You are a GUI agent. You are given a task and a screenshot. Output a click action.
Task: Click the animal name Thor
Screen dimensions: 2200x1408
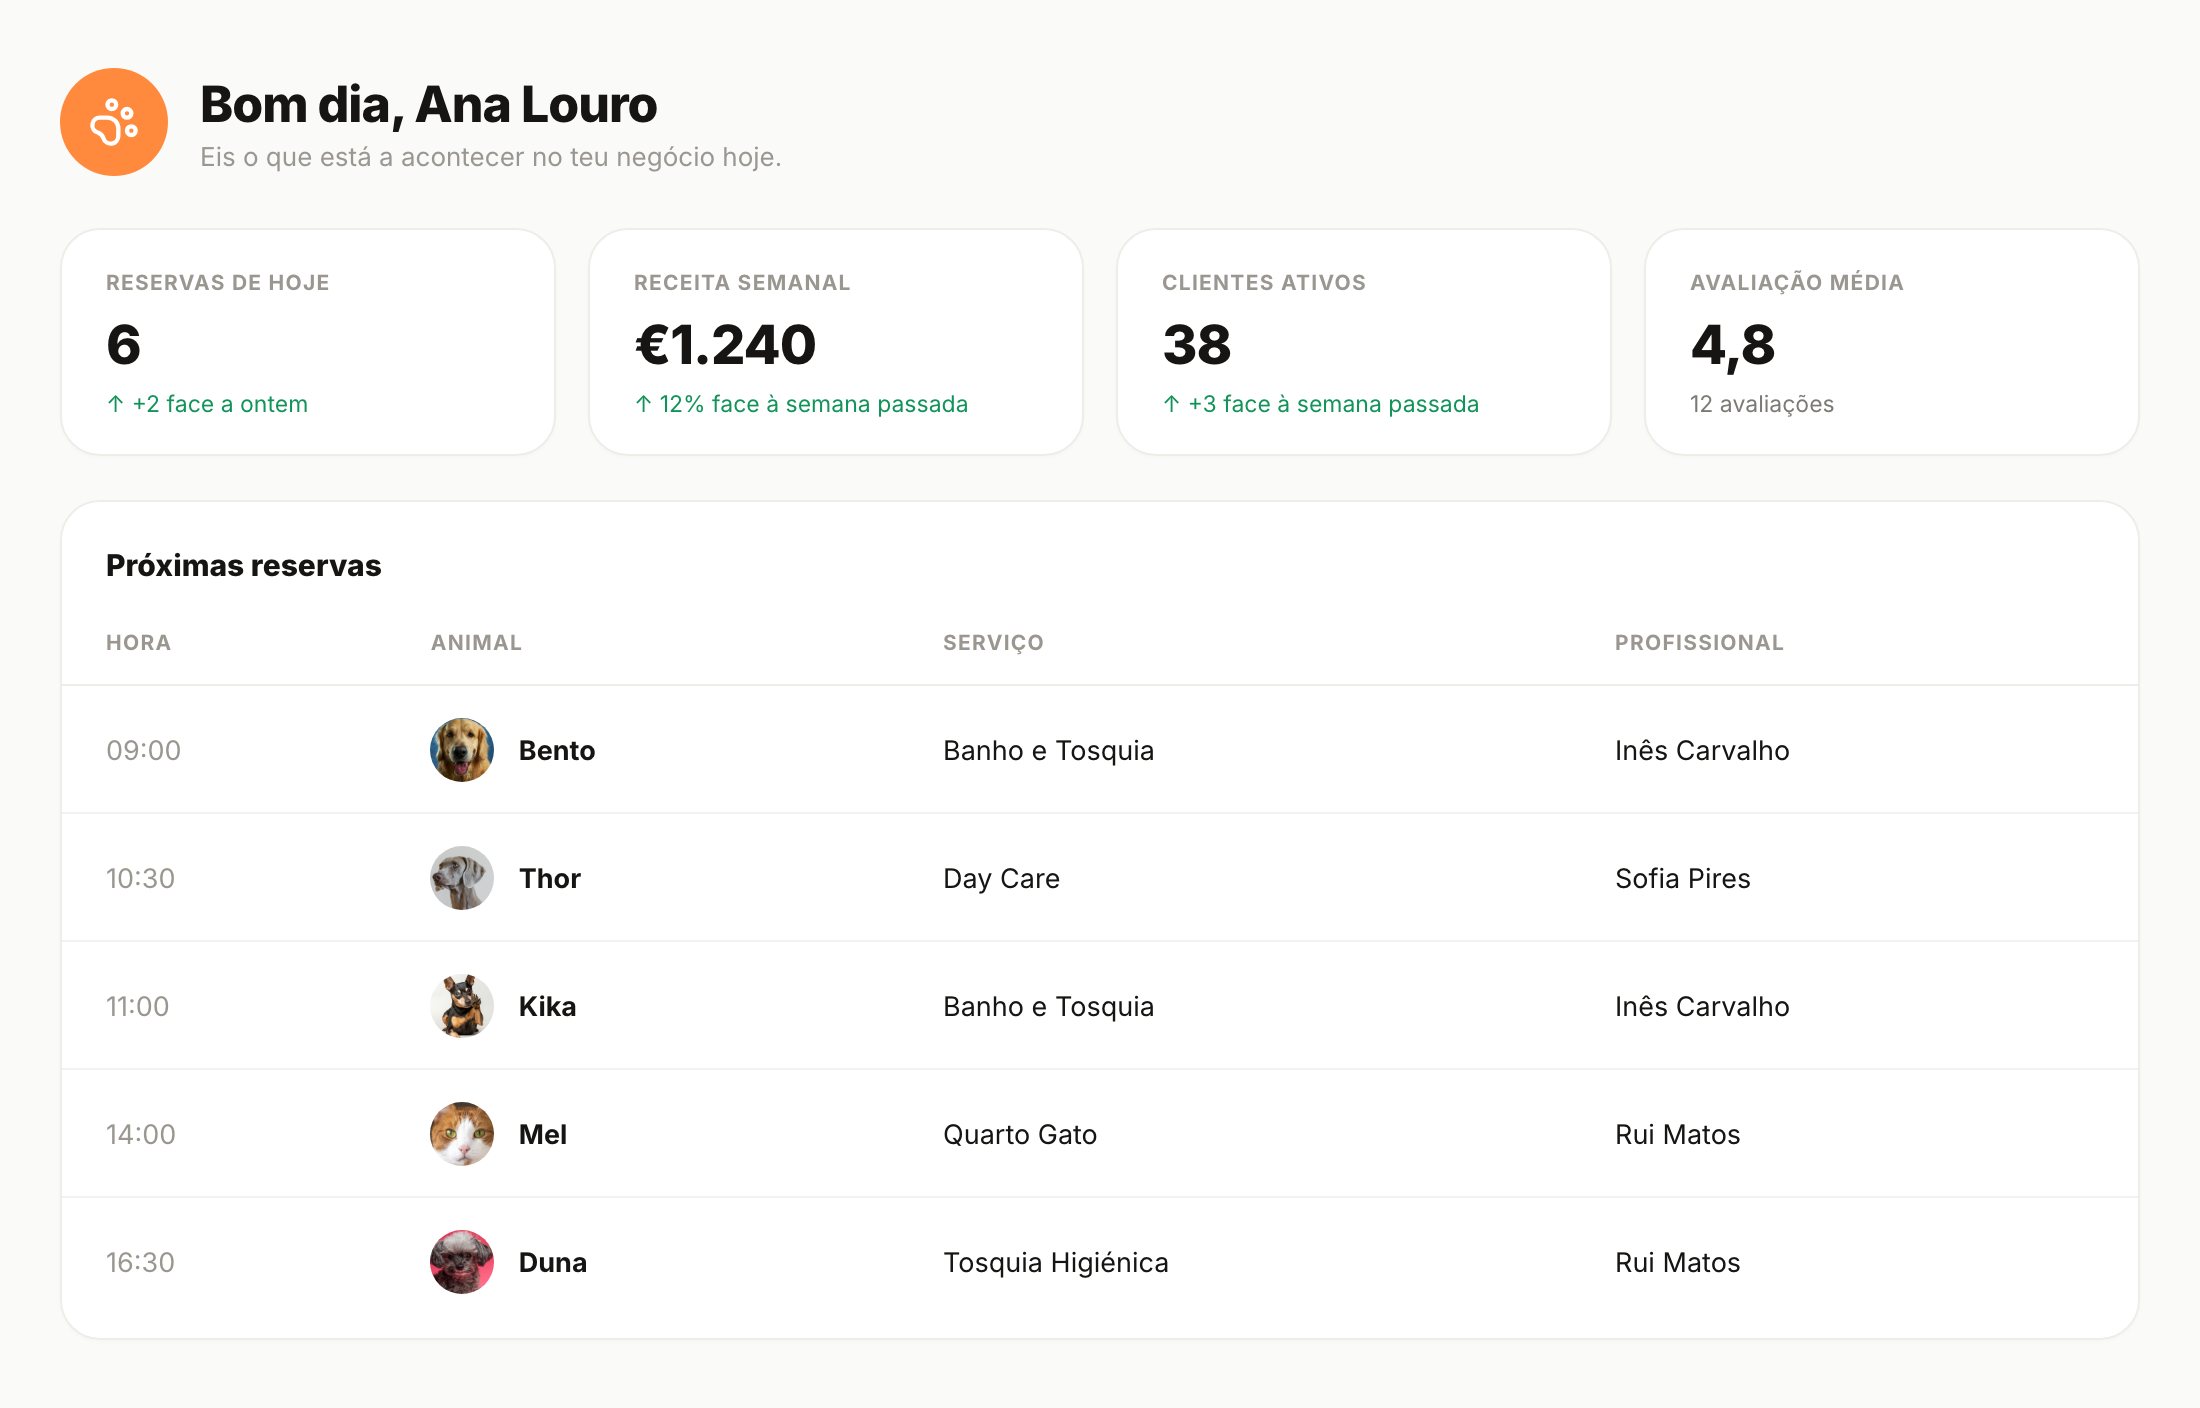tap(550, 879)
